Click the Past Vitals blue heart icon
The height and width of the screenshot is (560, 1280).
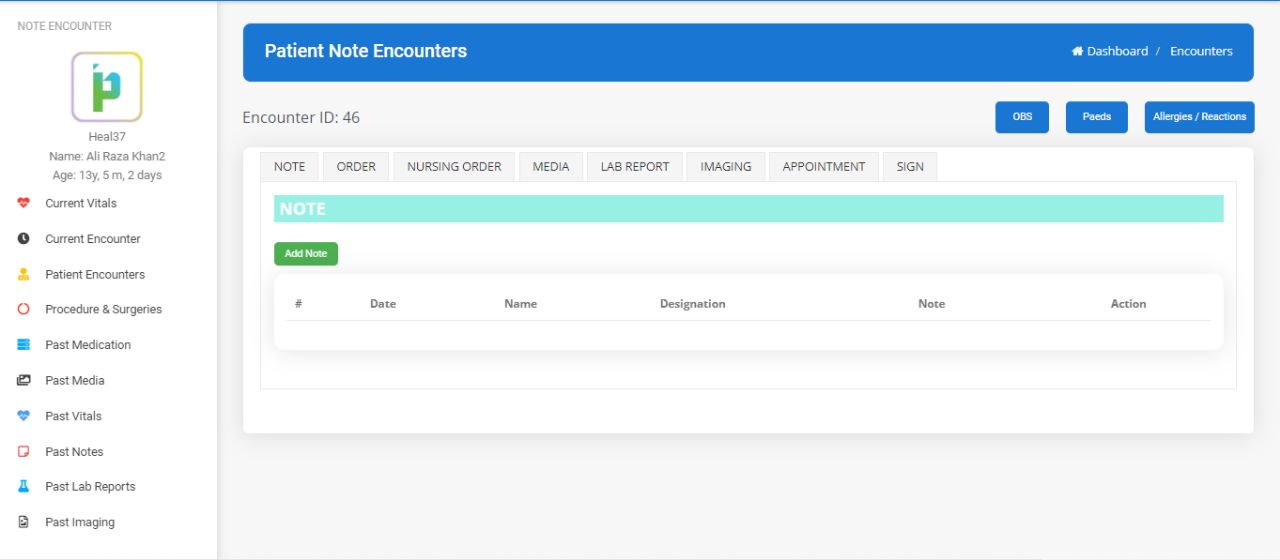(24, 416)
